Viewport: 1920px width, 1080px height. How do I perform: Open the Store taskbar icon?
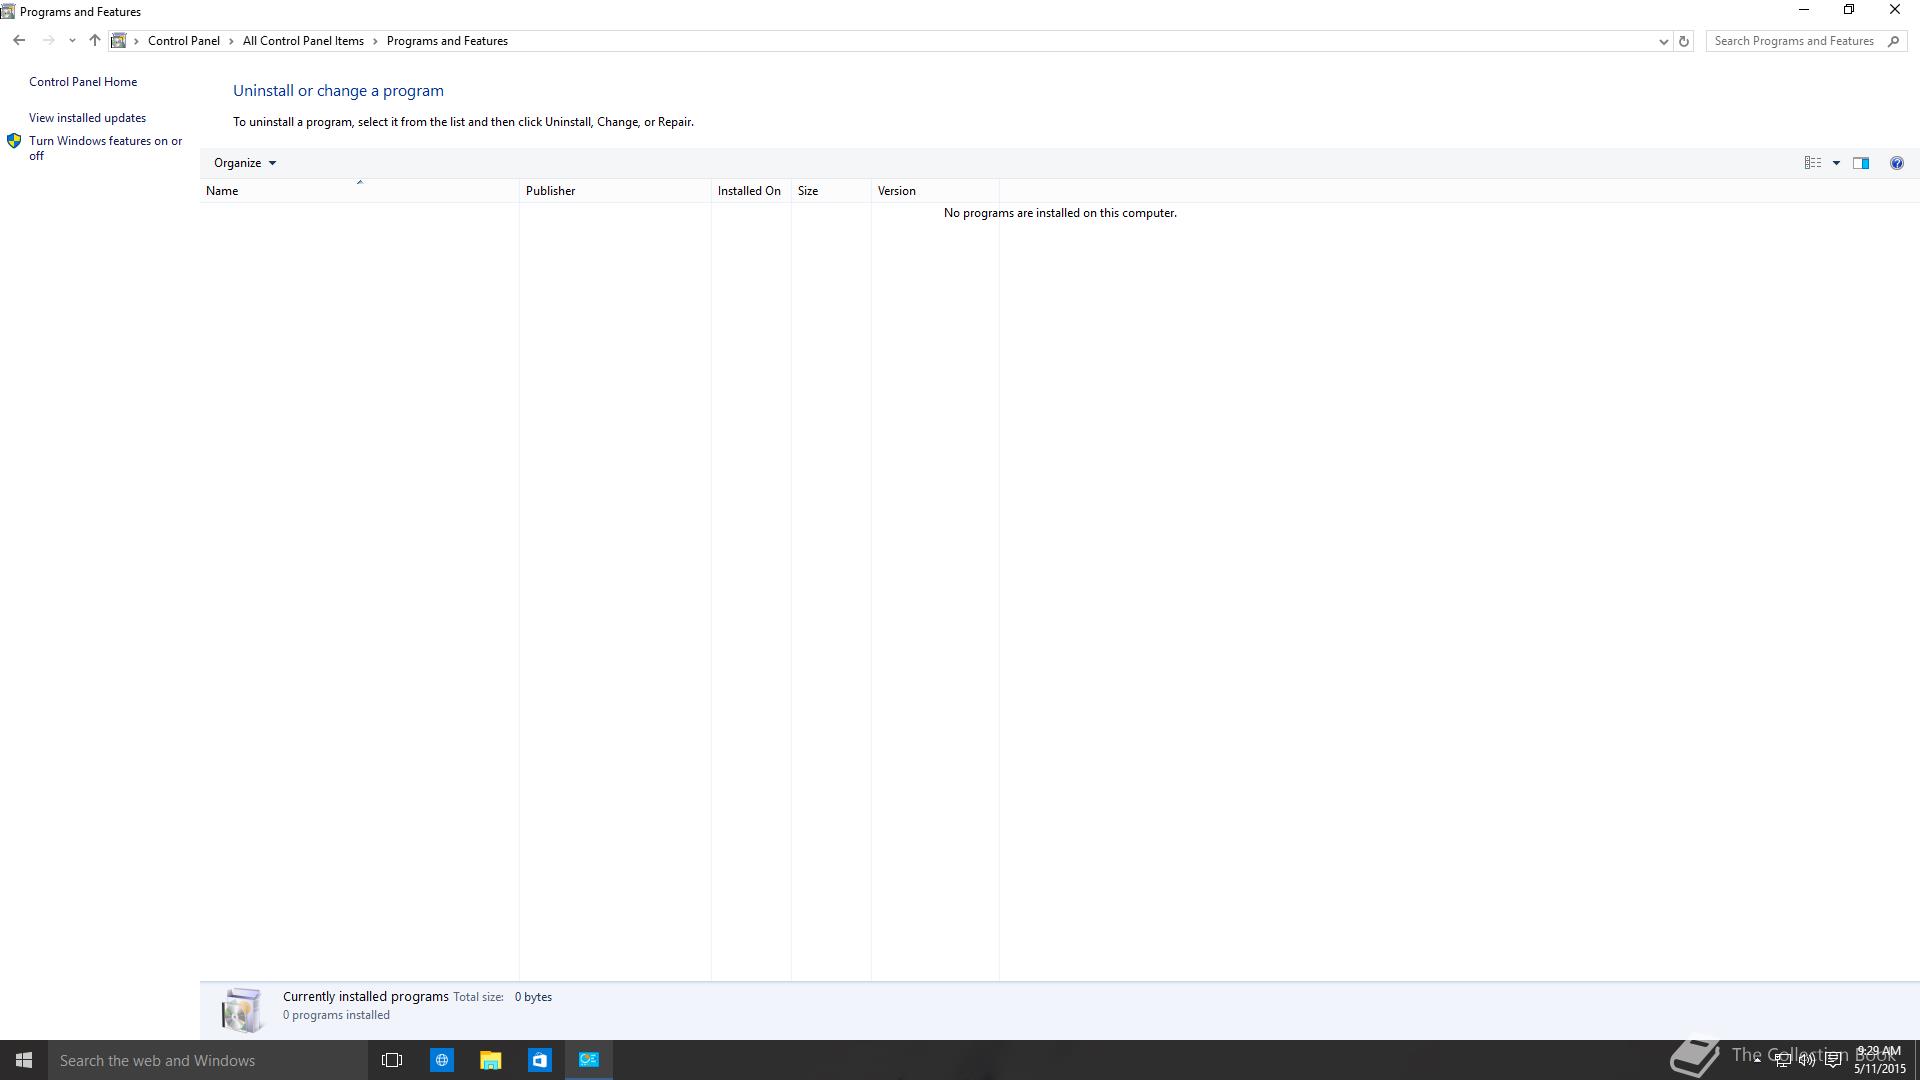coord(539,1060)
